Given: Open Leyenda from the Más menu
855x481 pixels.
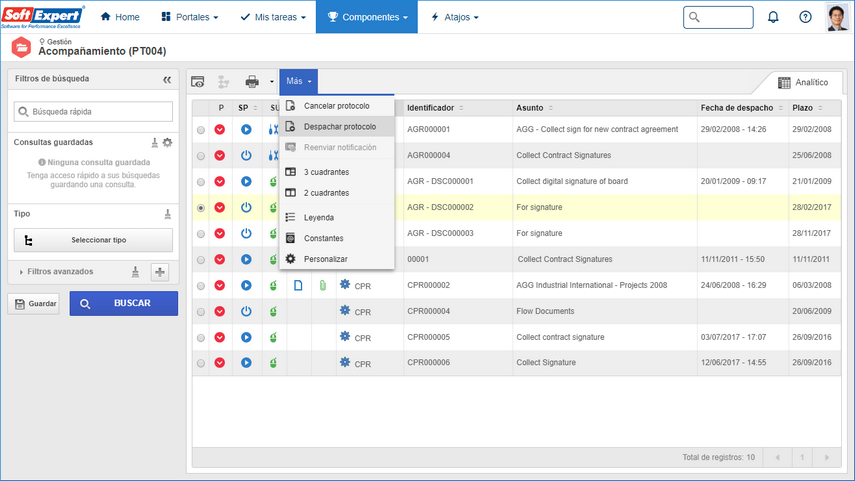Looking at the screenshot, I should tap(336, 218).
